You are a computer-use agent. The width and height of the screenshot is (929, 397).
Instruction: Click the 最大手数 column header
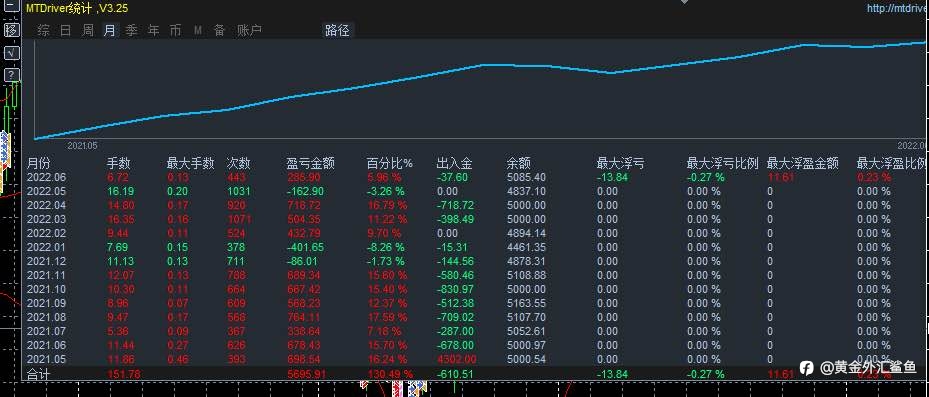pyautogui.click(x=190, y=163)
